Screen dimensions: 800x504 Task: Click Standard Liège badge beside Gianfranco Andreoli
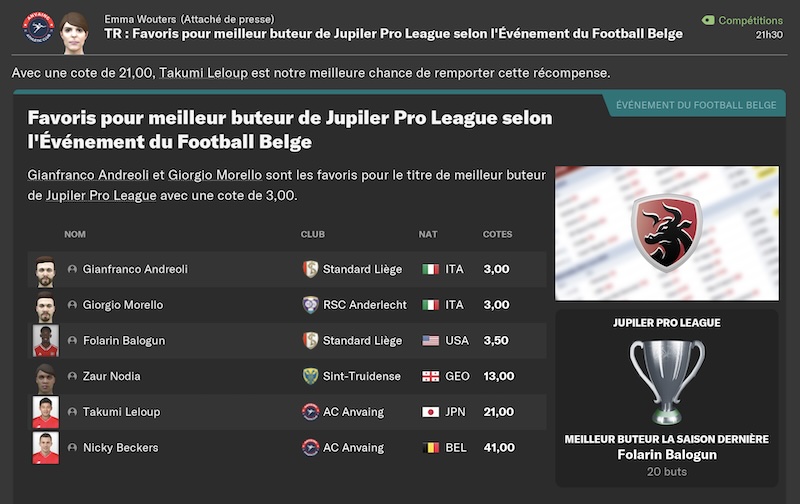(310, 269)
